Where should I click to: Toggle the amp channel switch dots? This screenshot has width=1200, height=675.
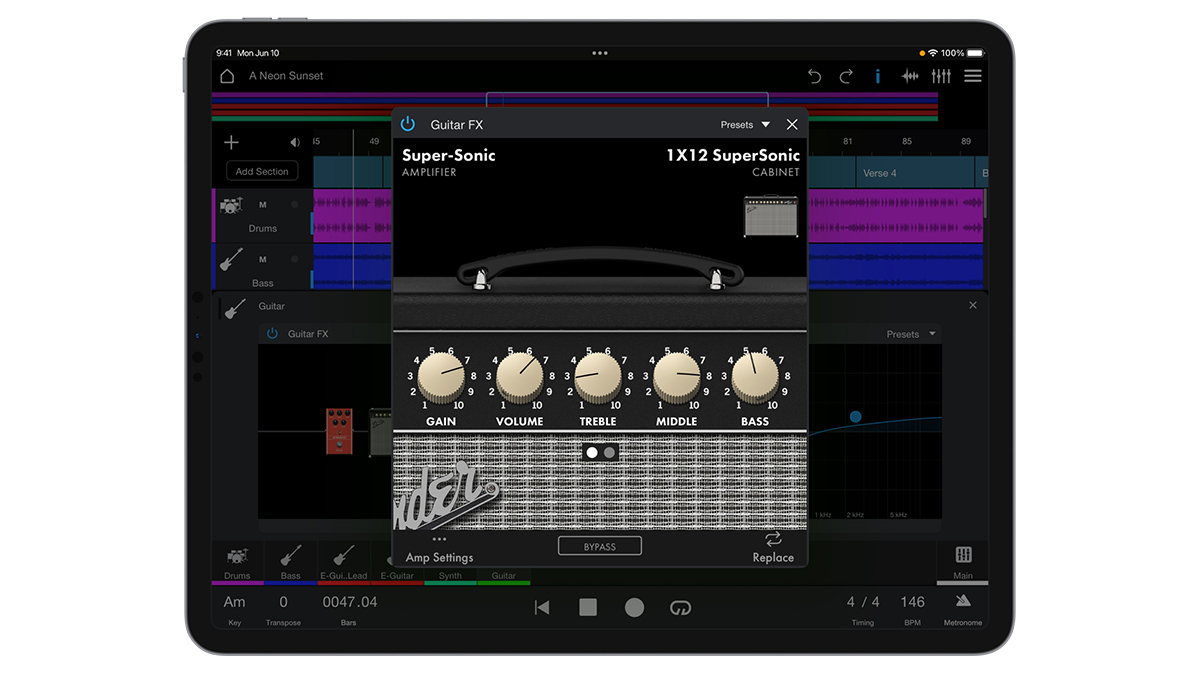click(601, 452)
